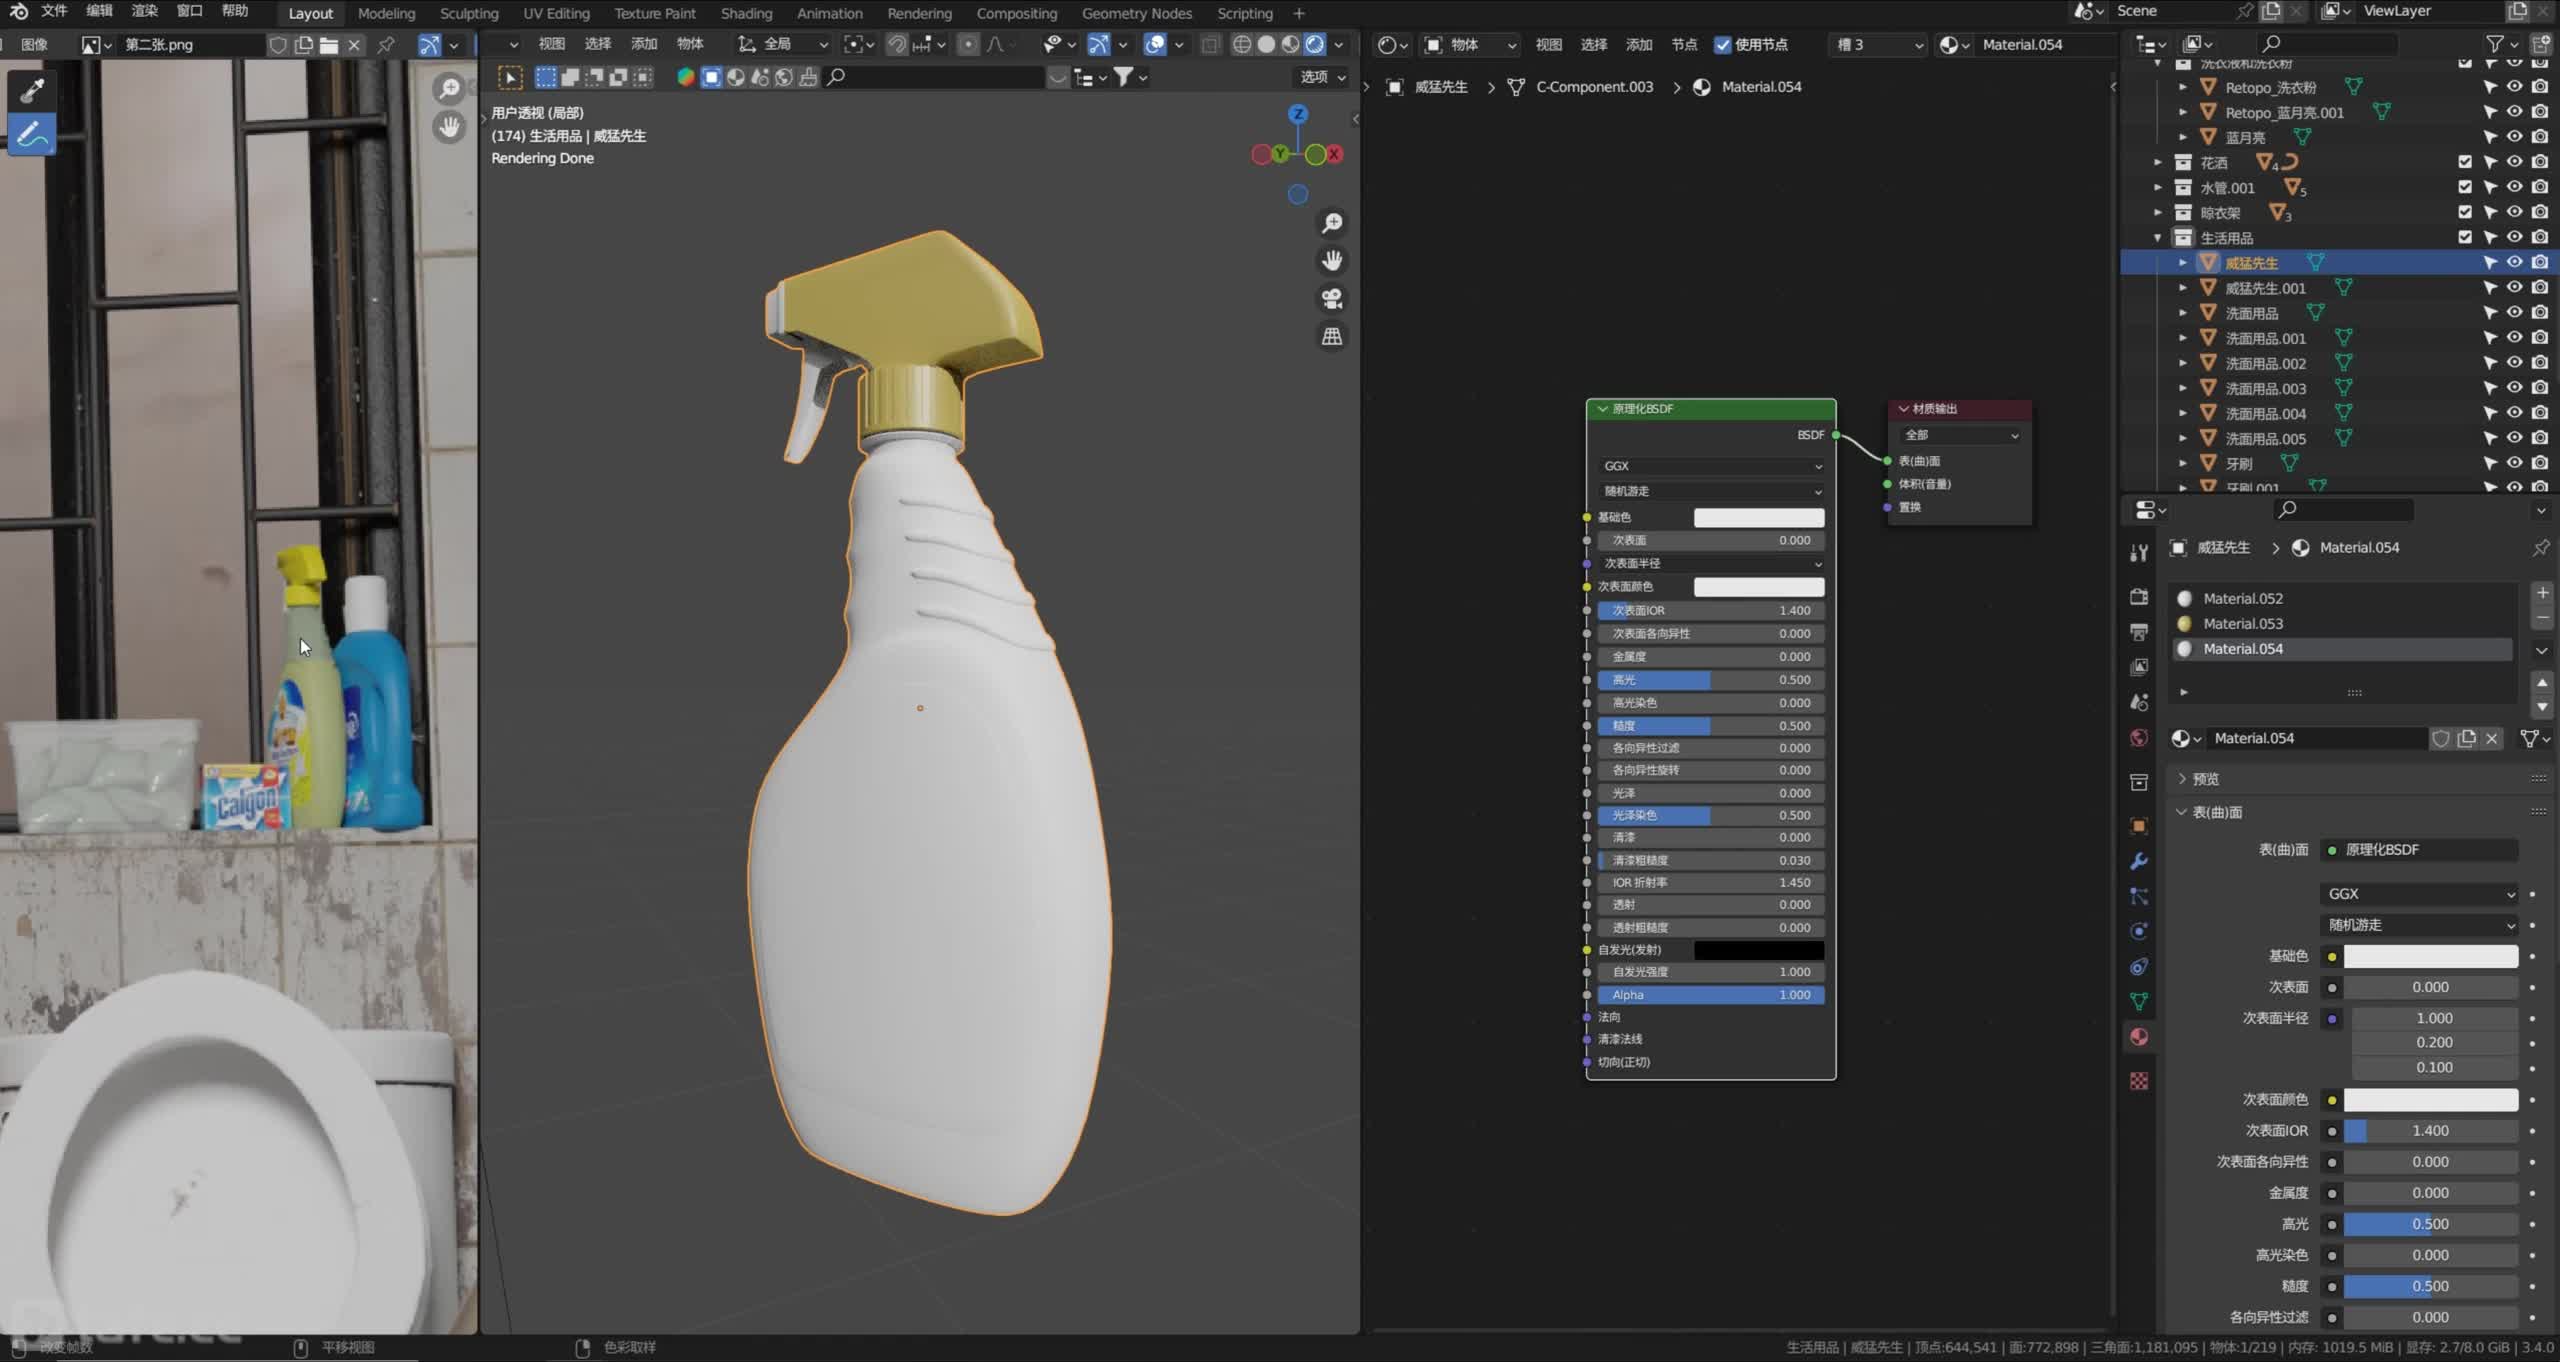The height and width of the screenshot is (1362, 2560).
Task: Click the viewport zoom magnifier gizmo
Action: 1332,223
